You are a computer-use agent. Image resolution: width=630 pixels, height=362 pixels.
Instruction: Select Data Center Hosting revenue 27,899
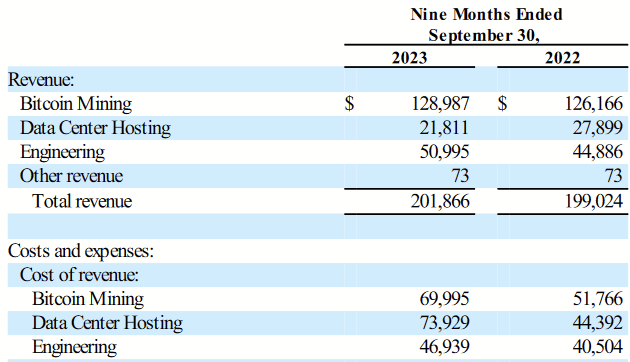[x=597, y=128]
